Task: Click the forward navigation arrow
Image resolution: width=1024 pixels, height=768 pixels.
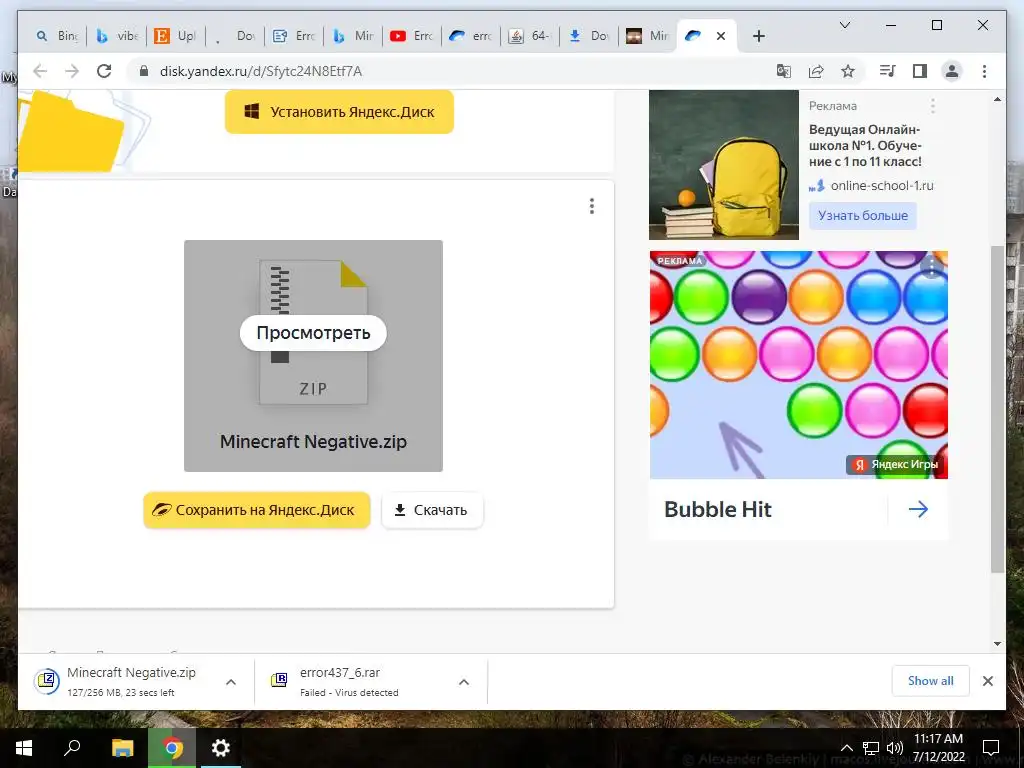Action: pos(72,71)
